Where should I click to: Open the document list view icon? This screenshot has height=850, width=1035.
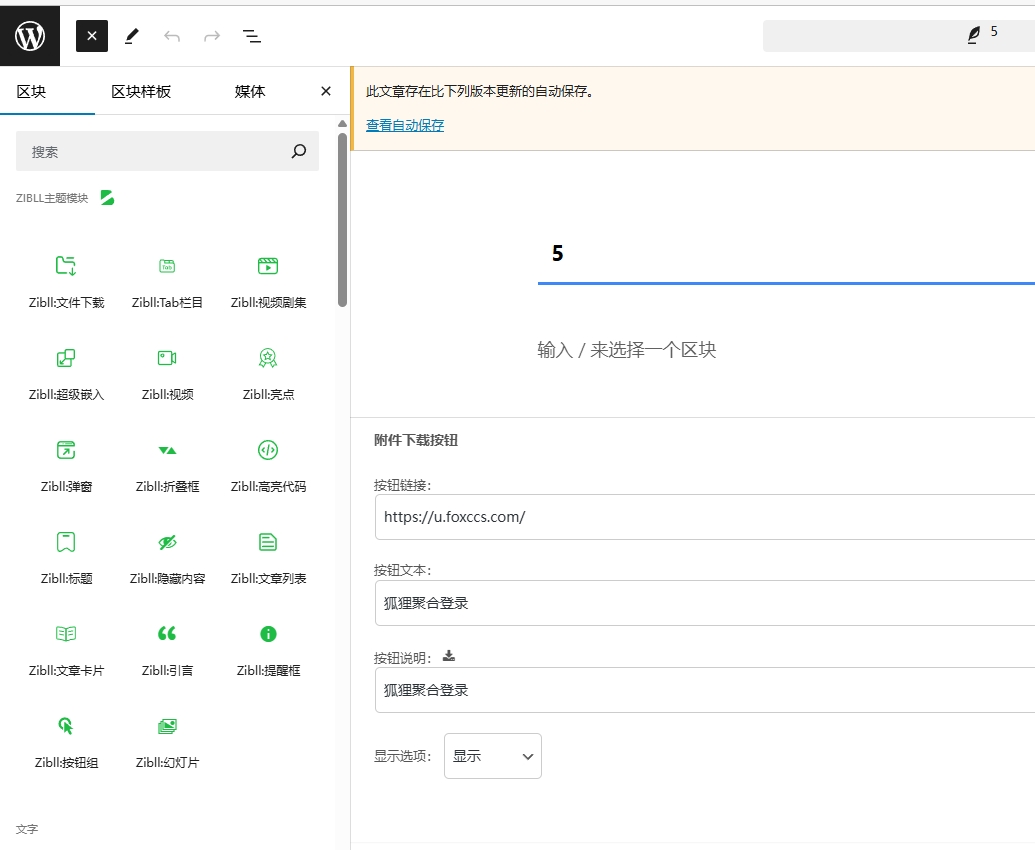(252, 36)
